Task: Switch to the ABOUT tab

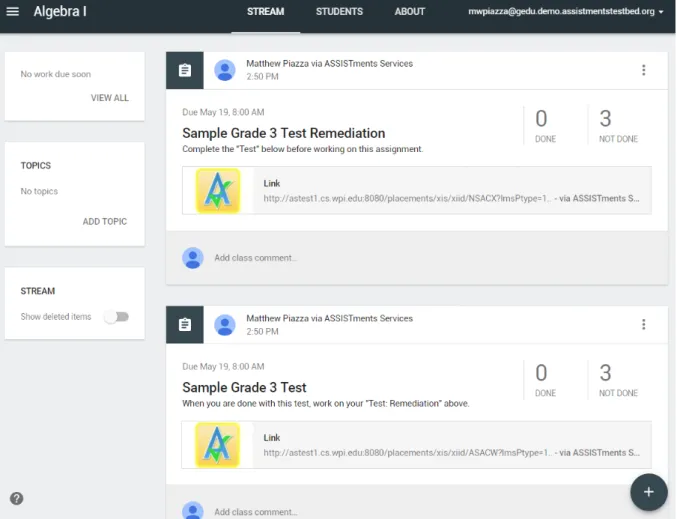Action: click(410, 12)
